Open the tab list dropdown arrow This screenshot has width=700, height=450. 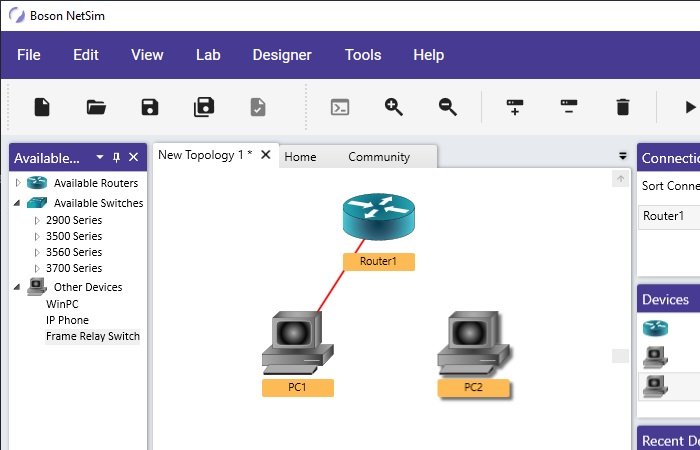pos(623,156)
